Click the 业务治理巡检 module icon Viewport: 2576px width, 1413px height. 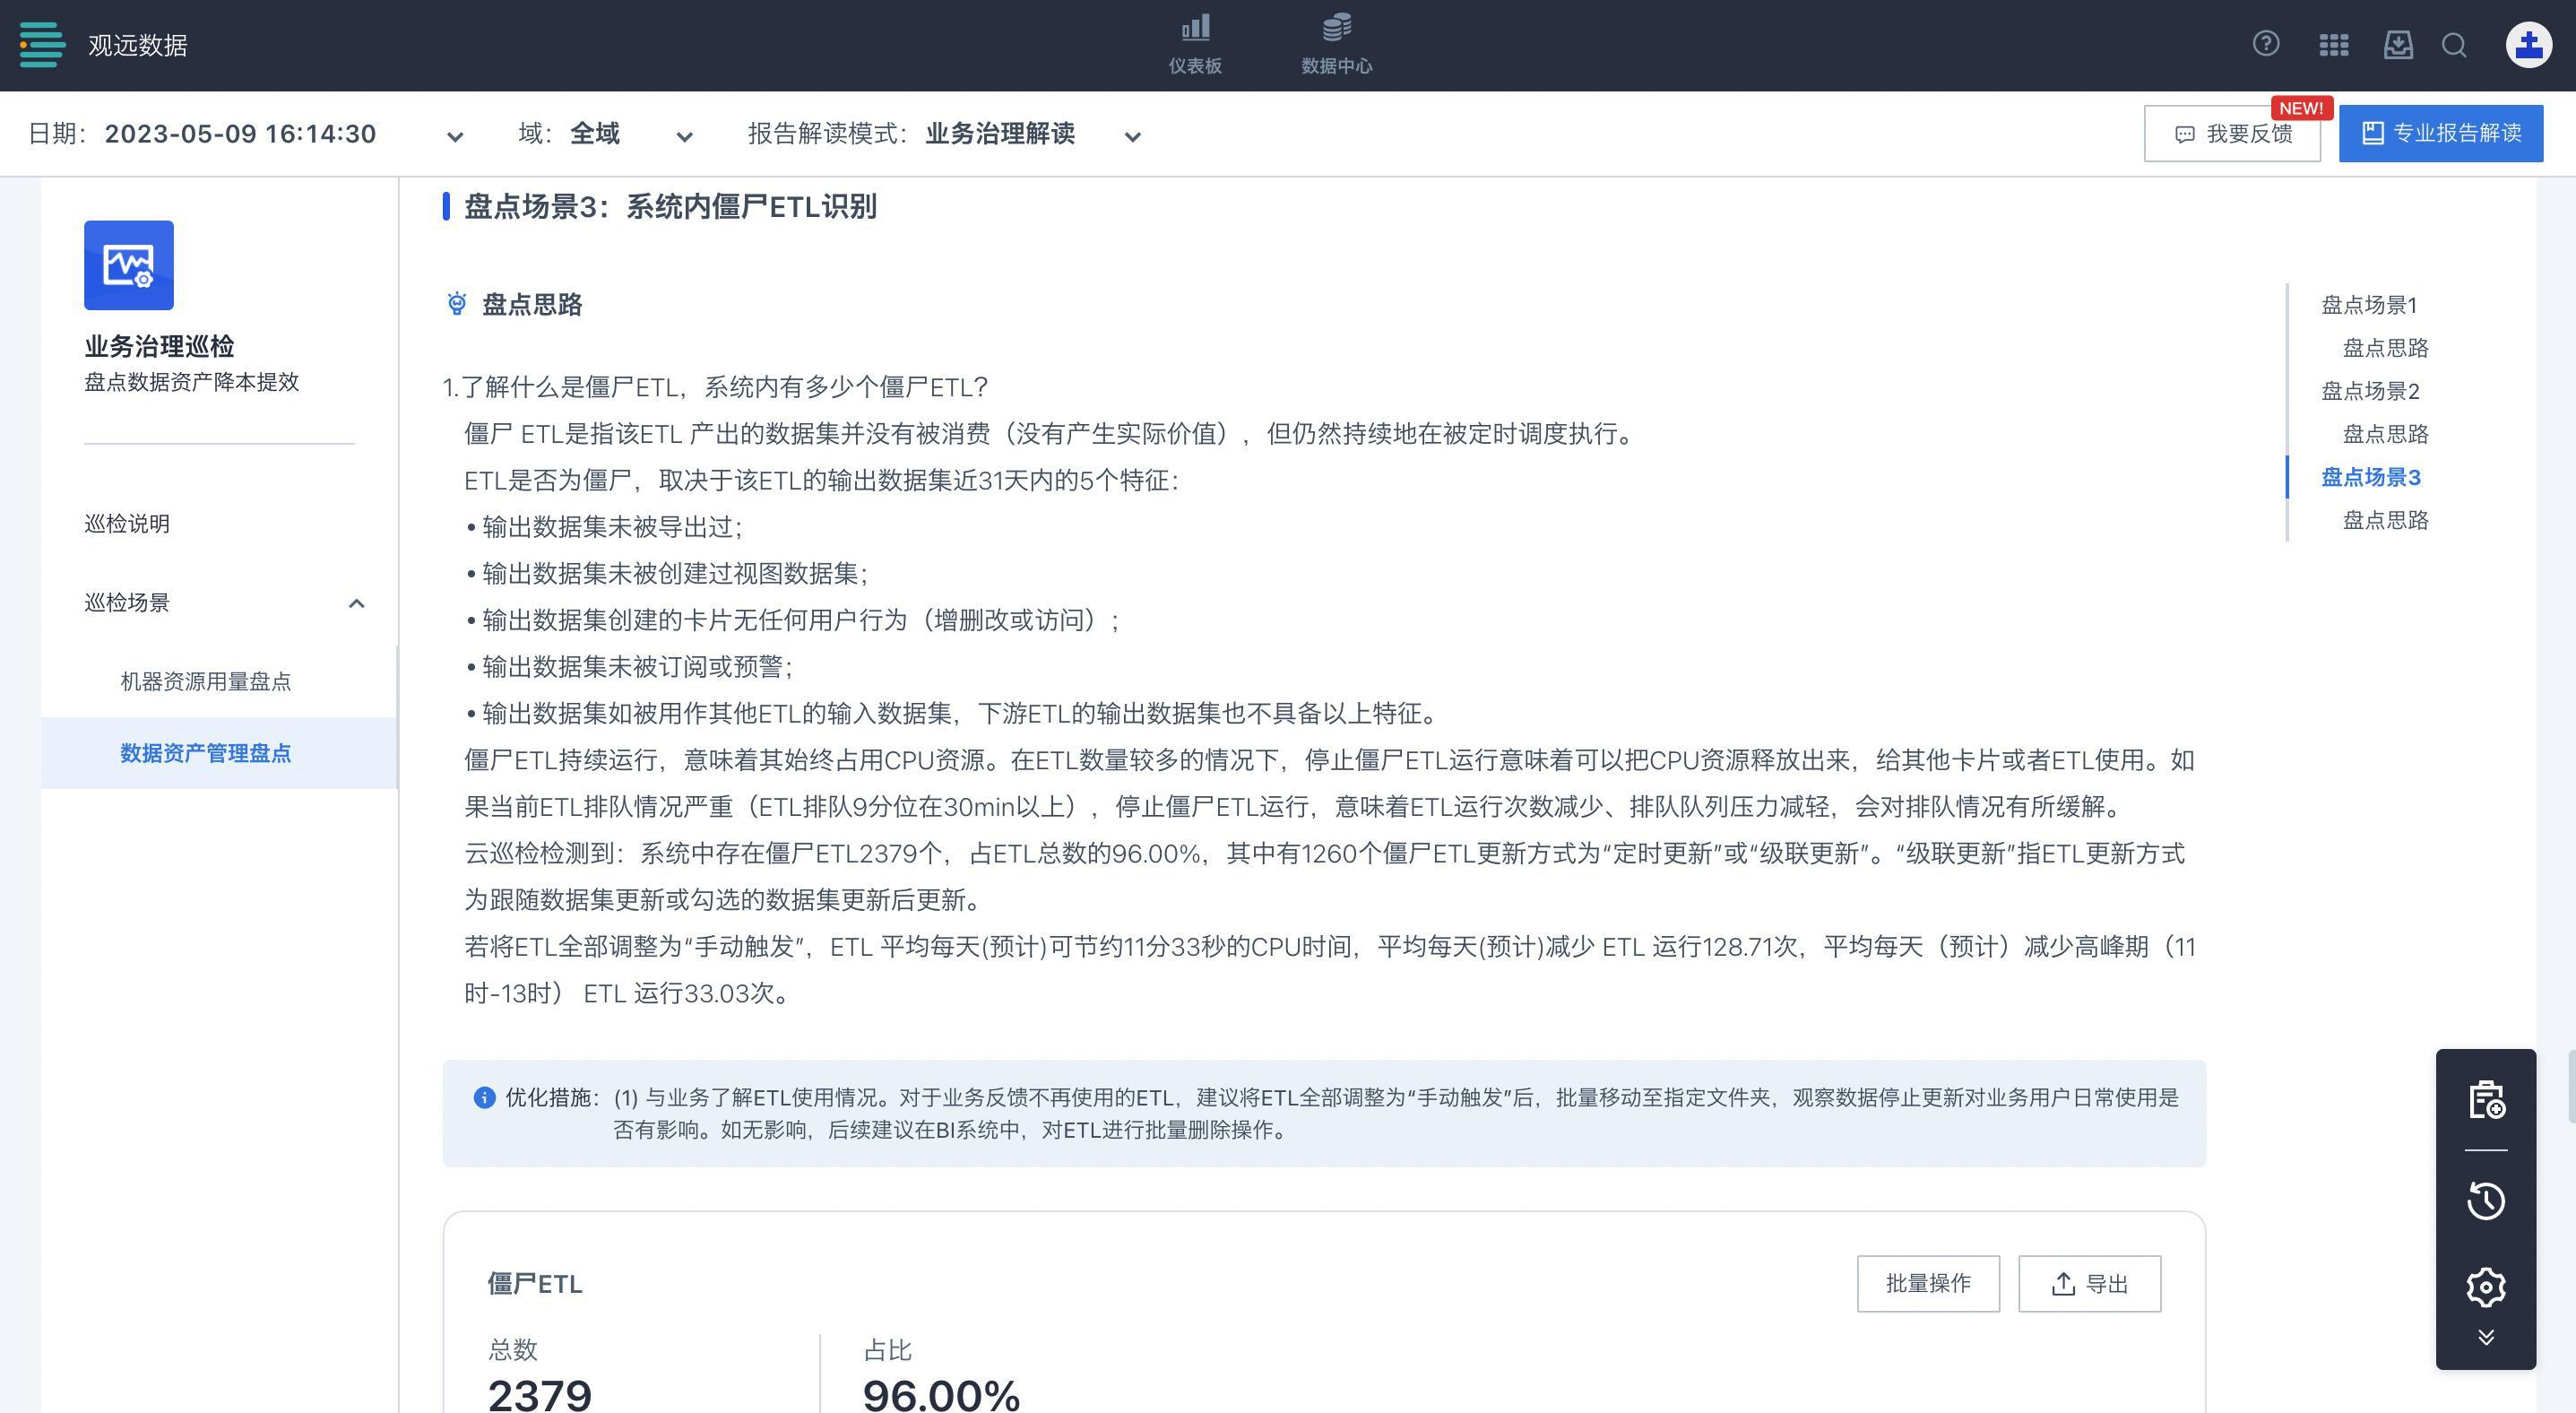(x=129, y=265)
